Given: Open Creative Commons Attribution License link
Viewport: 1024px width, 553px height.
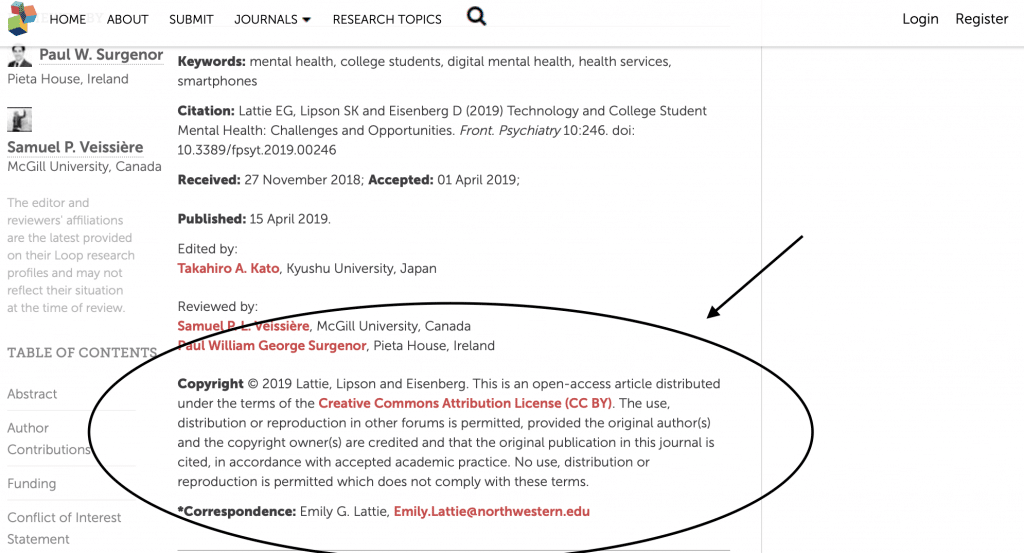Looking at the screenshot, I should click(465, 403).
